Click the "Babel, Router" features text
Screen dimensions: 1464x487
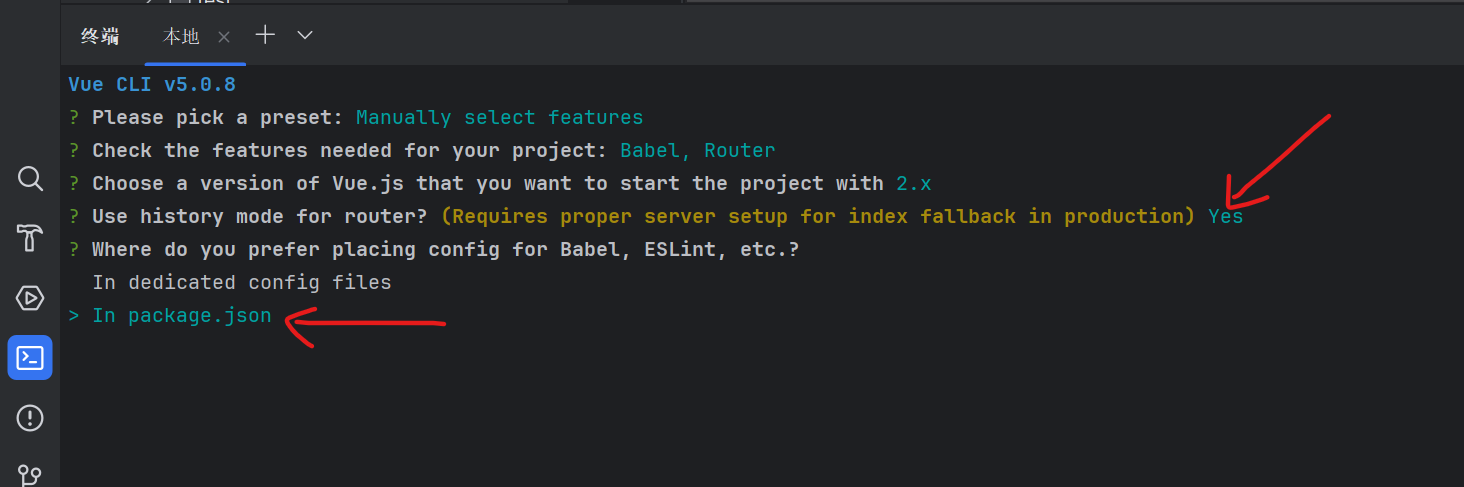(x=697, y=151)
